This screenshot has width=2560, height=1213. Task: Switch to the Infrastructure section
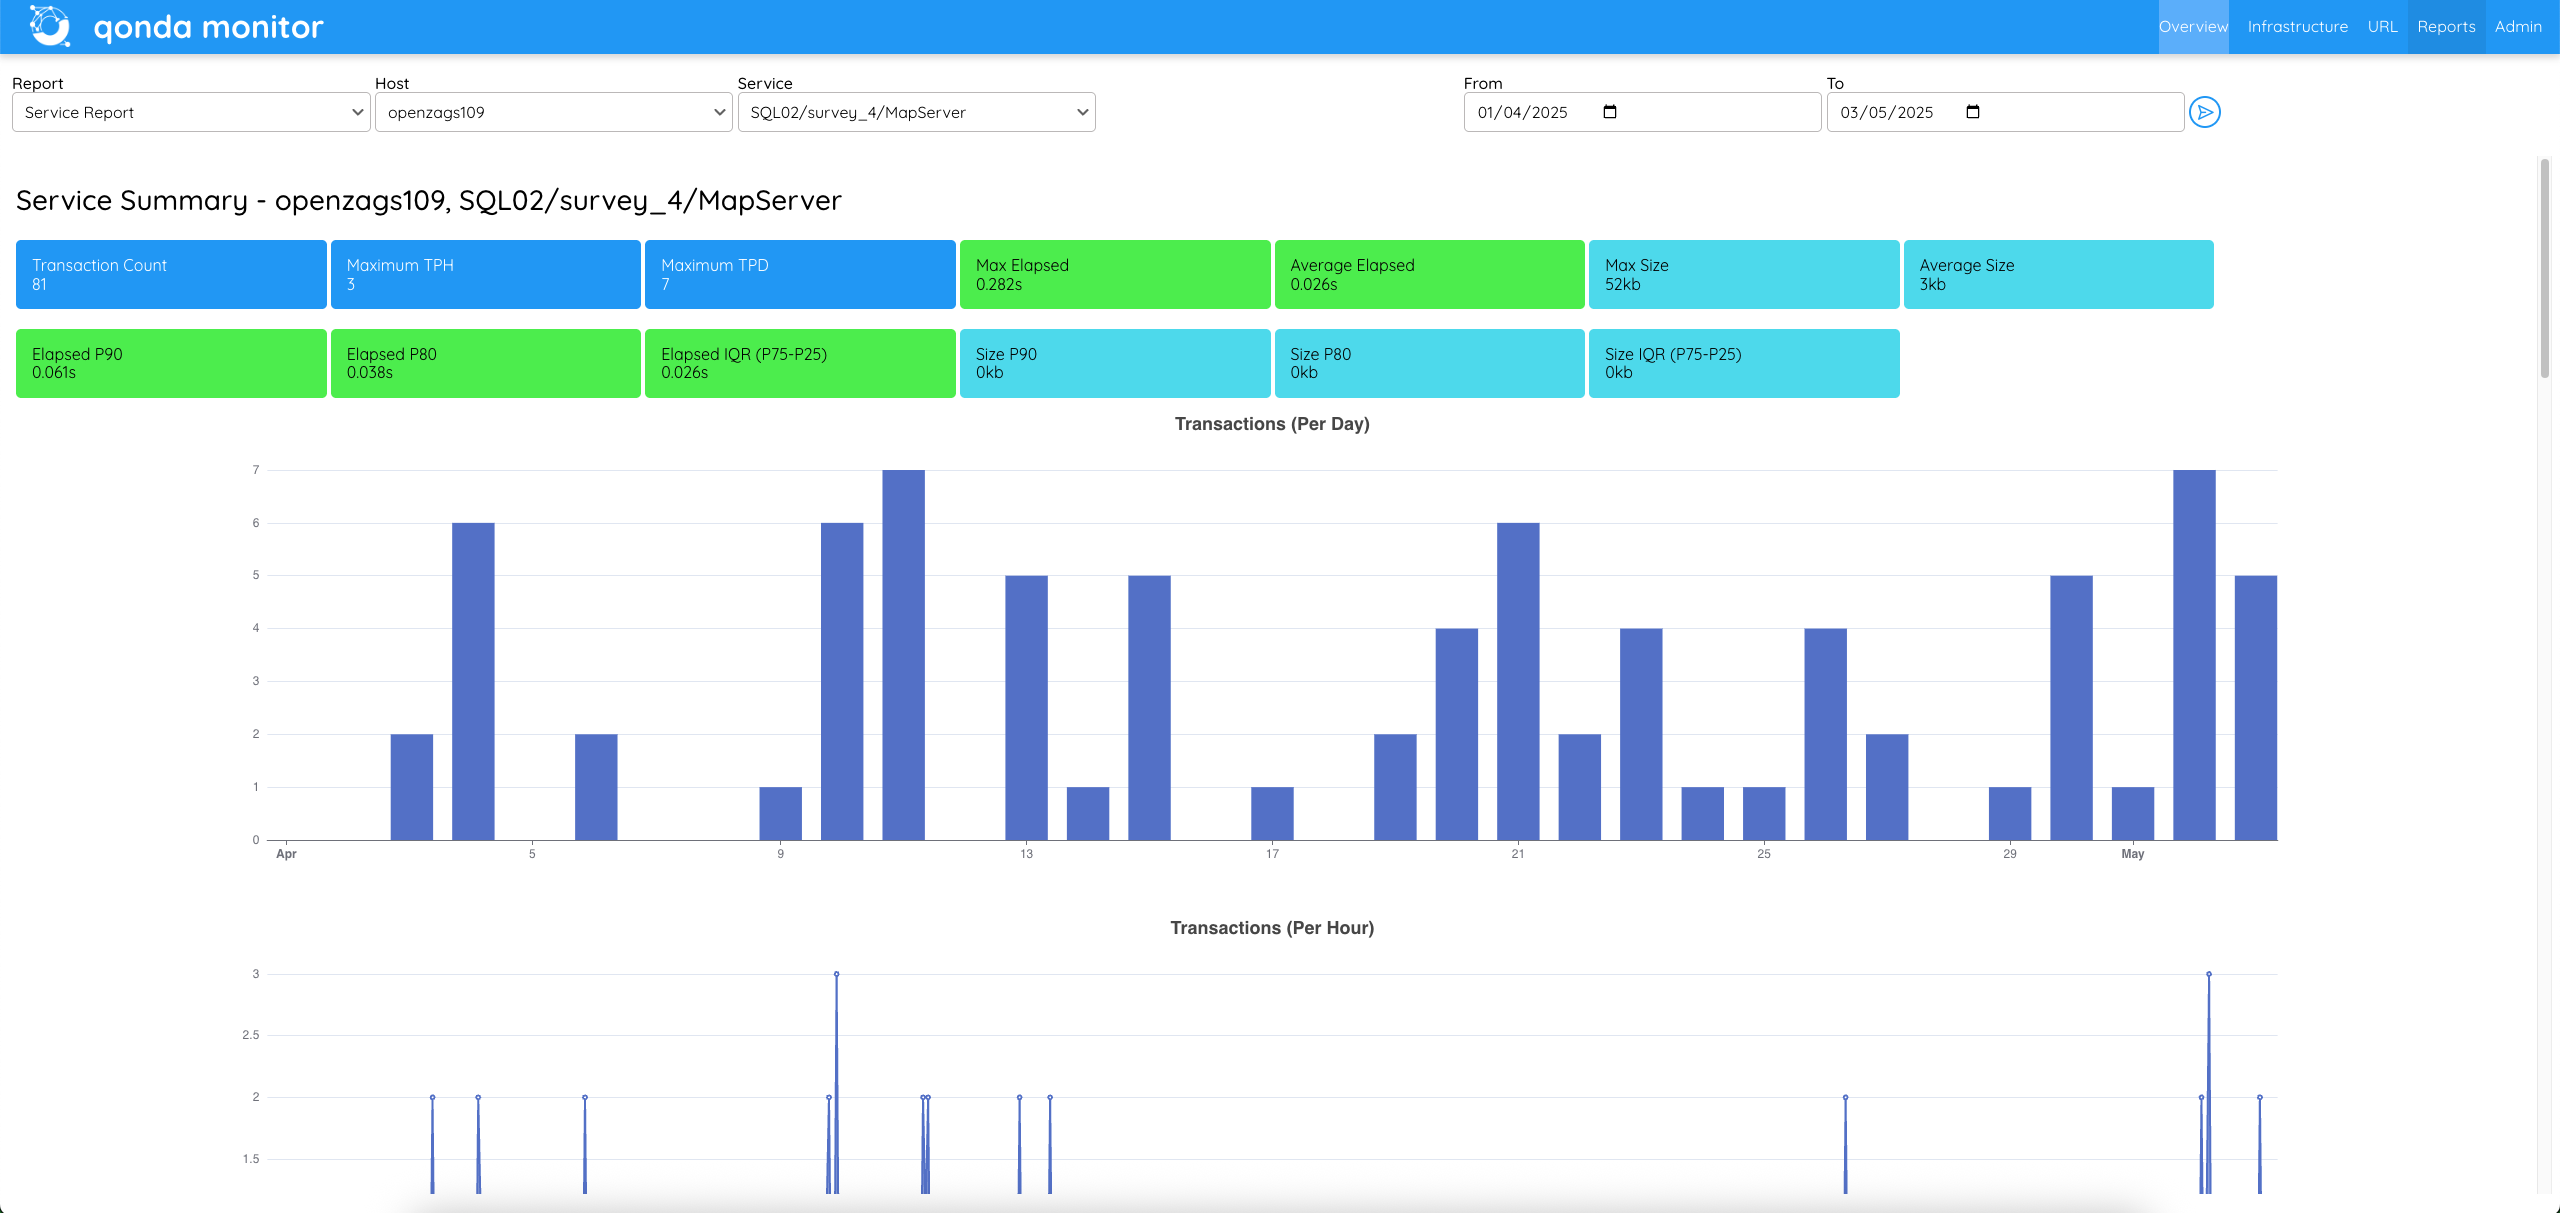click(x=2297, y=26)
